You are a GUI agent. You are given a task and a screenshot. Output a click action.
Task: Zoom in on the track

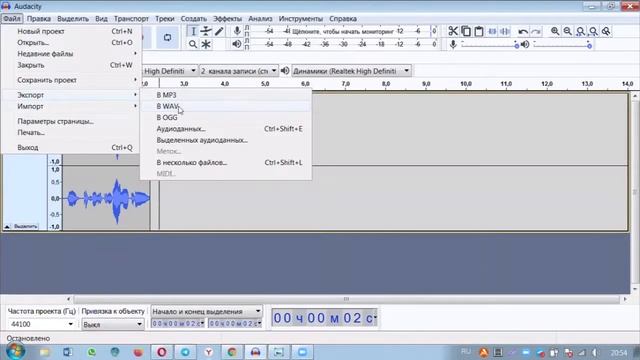pos(555,31)
